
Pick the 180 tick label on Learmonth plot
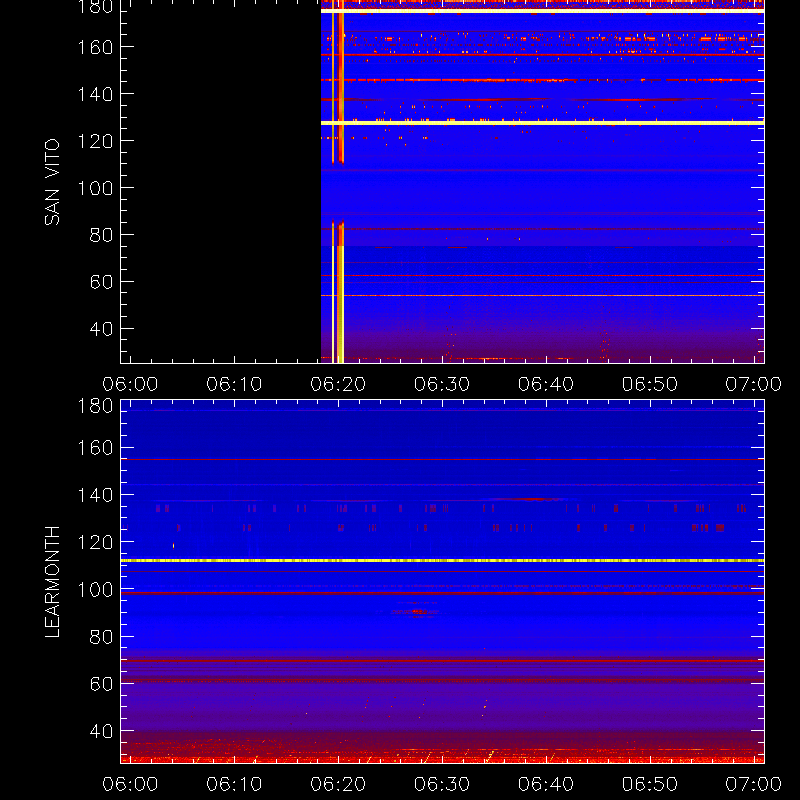click(x=95, y=407)
